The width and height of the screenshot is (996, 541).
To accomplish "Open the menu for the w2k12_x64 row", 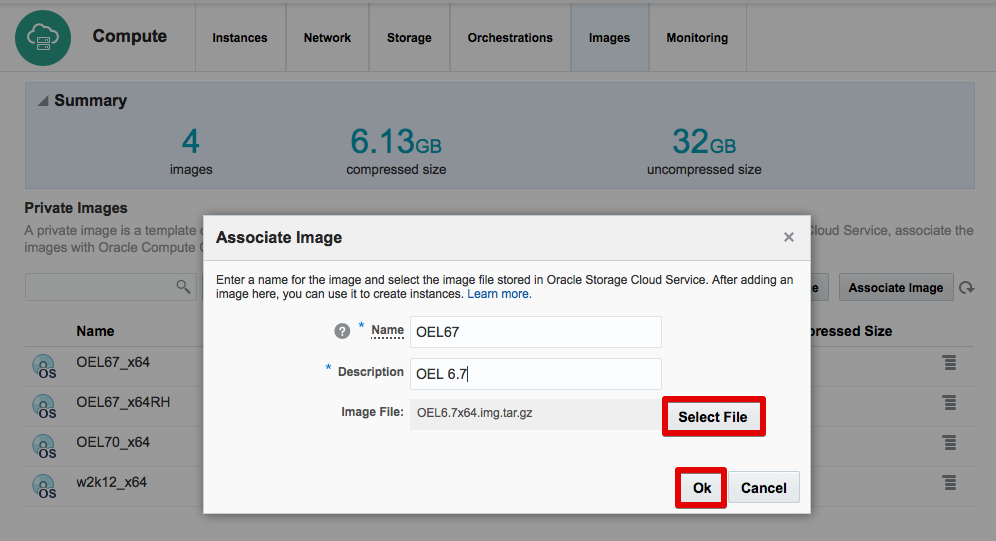I will [x=950, y=483].
